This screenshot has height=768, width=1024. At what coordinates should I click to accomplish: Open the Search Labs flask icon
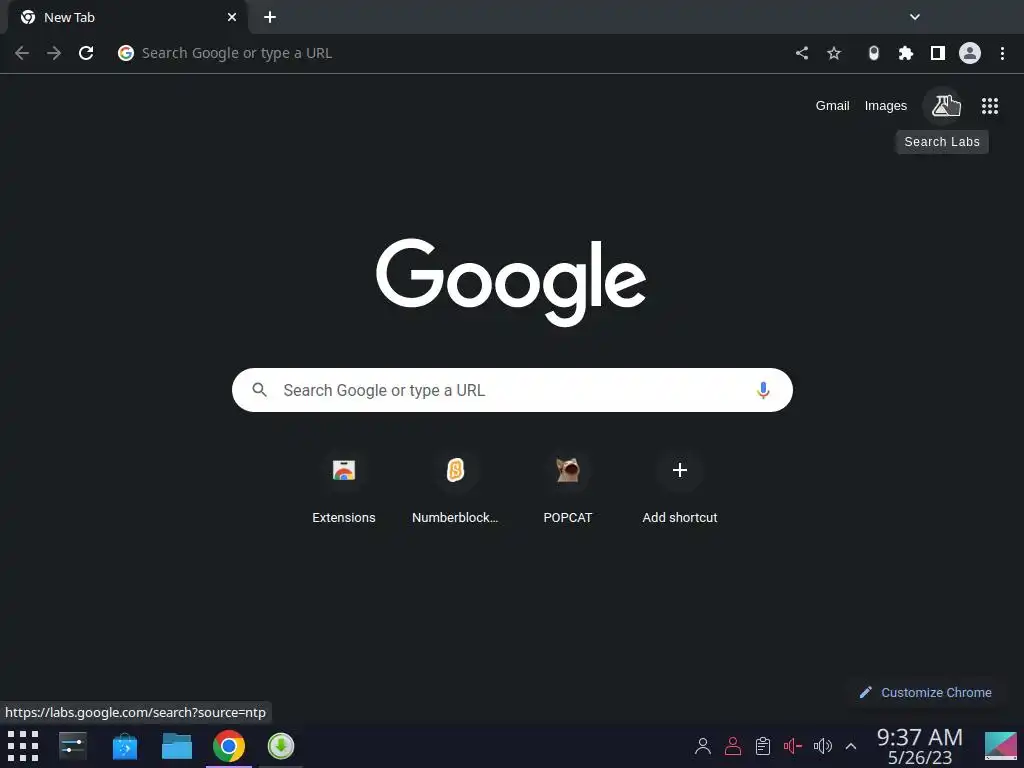pos(942,106)
